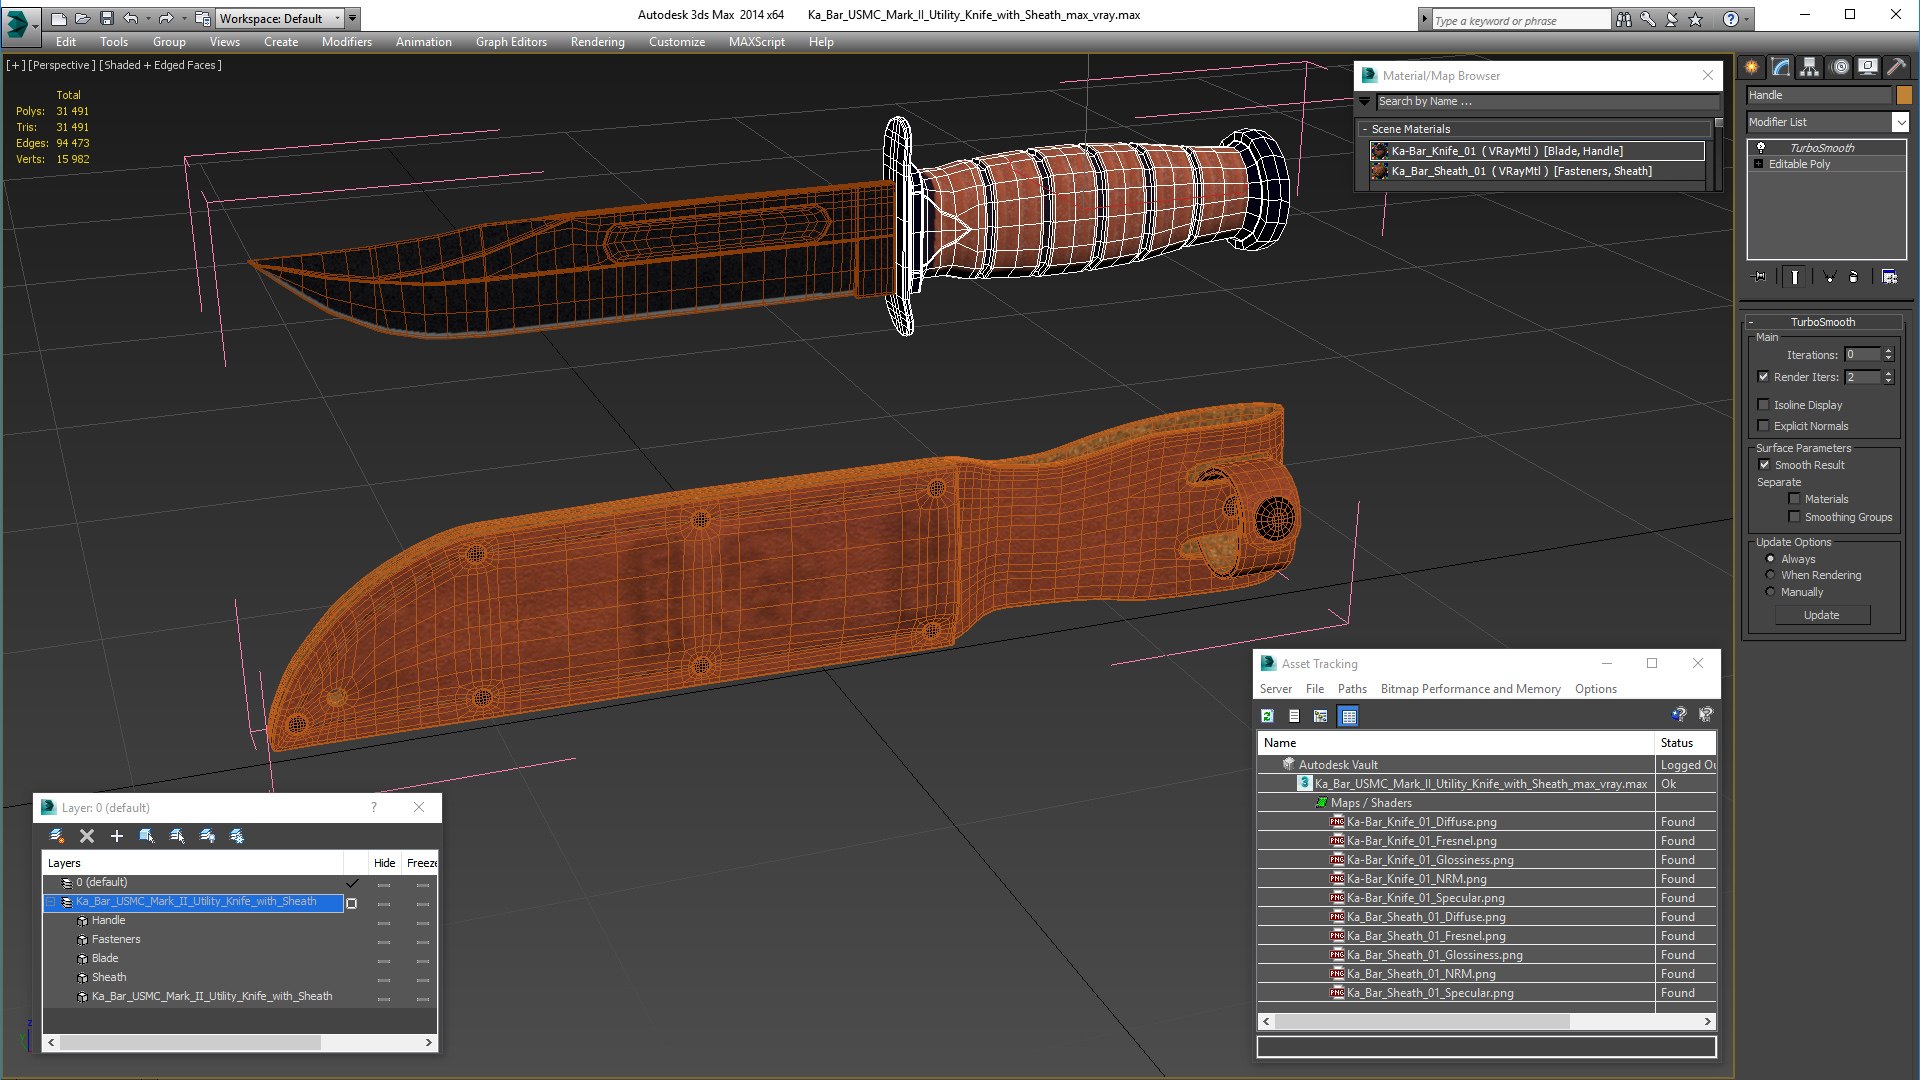Viewport: 1920px width, 1080px height.
Task: Select the When Rendering radio option
Action: [x=1771, y=575]
